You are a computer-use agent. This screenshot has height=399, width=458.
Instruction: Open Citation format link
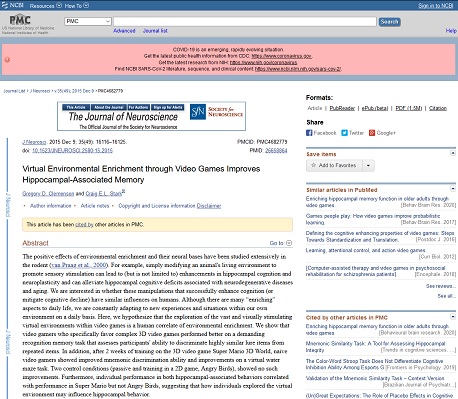click(438, 108)
